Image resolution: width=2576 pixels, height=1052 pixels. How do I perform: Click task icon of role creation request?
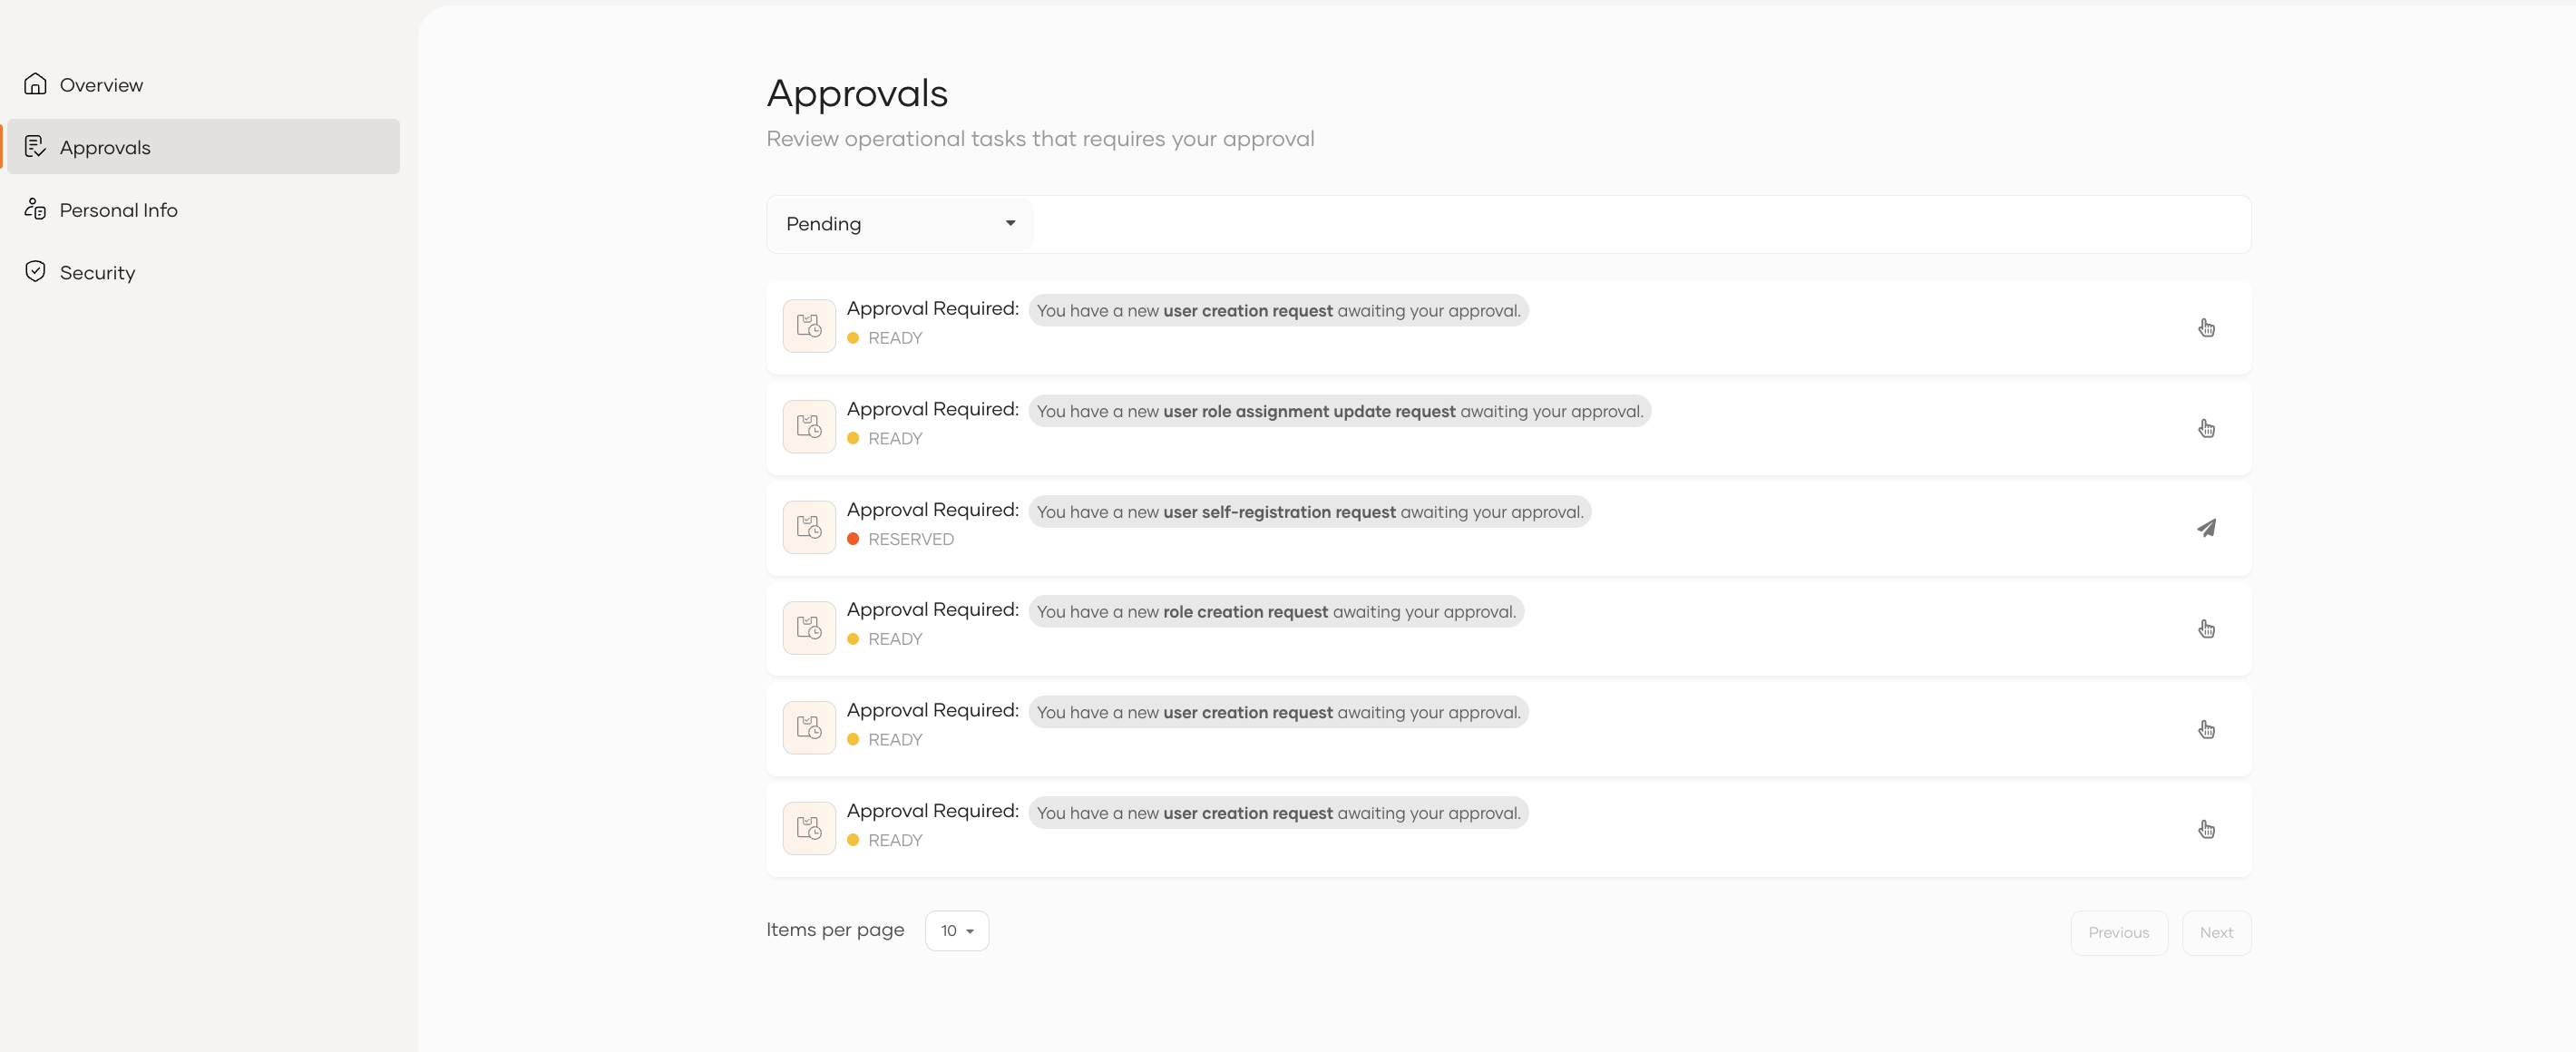point(809,628)
